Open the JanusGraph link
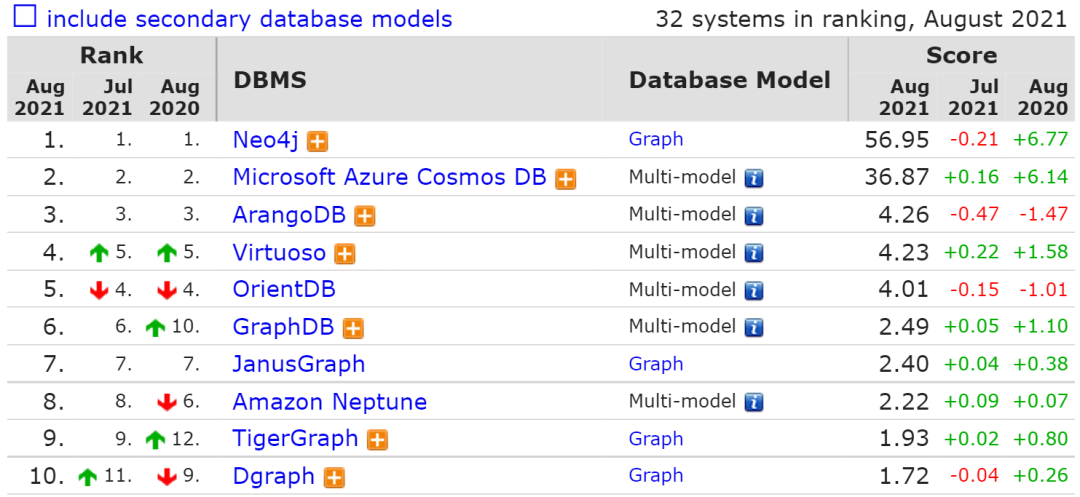Viewport: 1080px width, 497px height. click(x=299, y=364)
